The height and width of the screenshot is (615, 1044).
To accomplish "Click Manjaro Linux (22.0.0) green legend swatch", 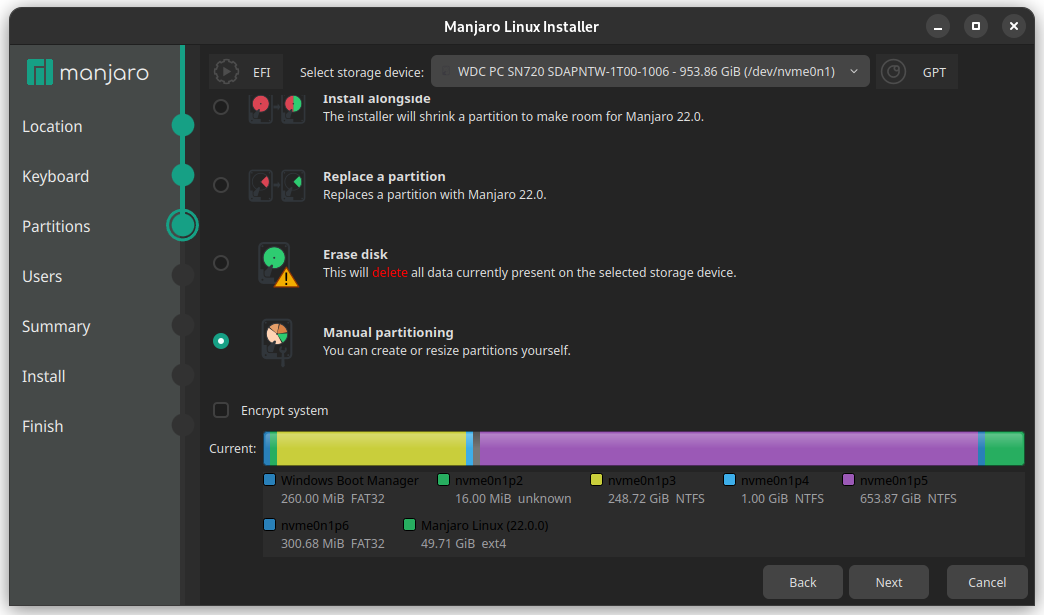I will click(x=409, y=524).
